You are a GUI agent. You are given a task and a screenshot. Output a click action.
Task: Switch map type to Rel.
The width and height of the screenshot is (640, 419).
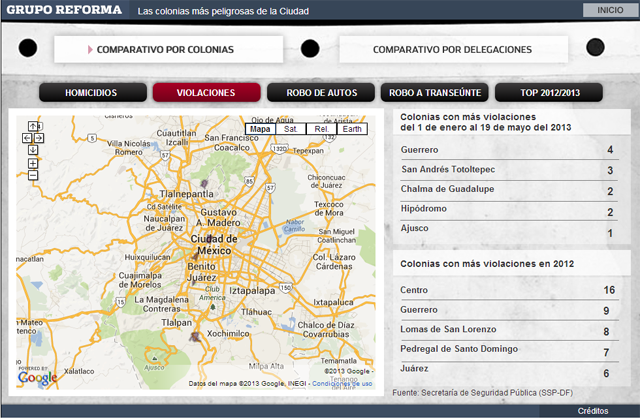tap(321, 128)
